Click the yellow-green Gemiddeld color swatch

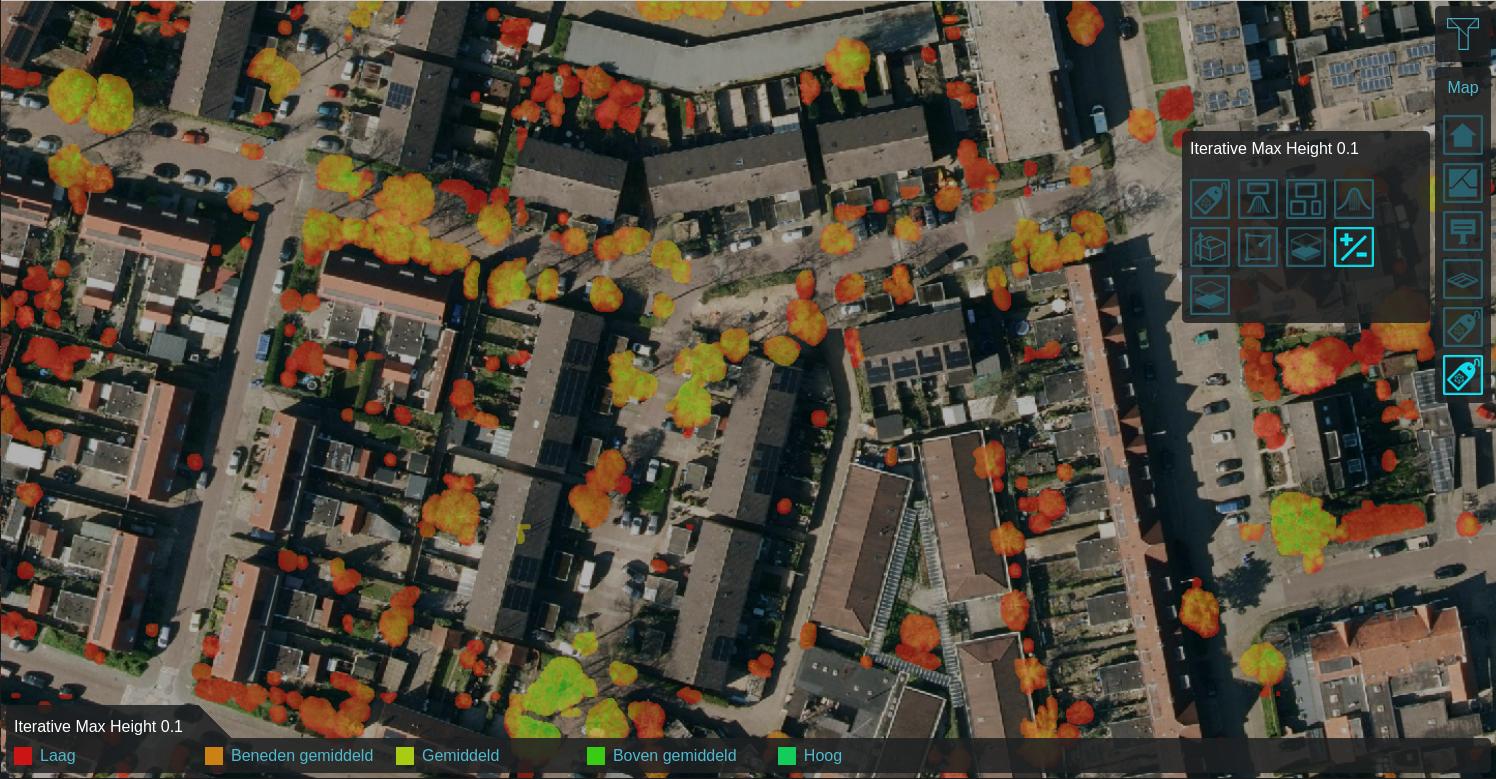pos(405,756)
